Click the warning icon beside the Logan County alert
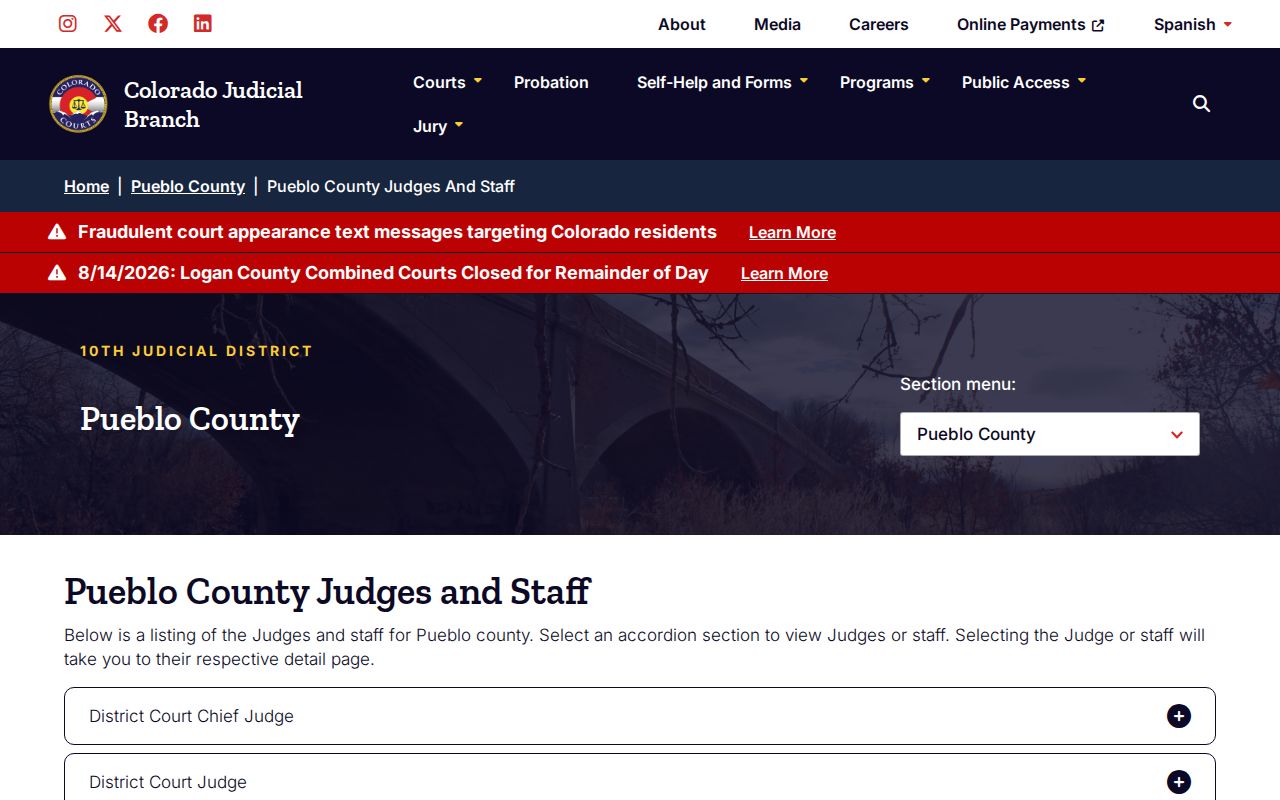 coord(57,273)
